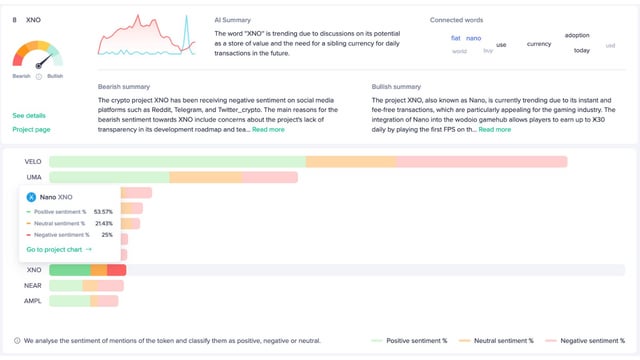
Task: Click the VELO green positive bar segment
Action: click(x=178, y=162)
